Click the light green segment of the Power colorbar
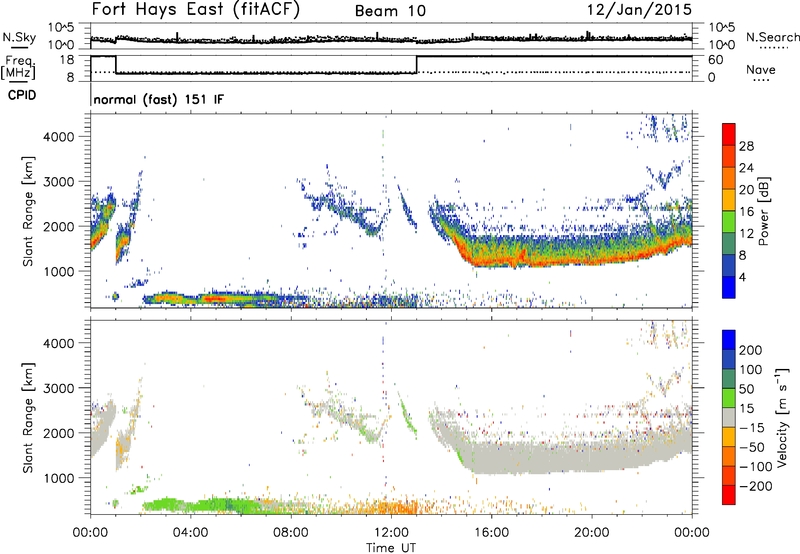This screenshot has width=800, height=554. pos(729,222)
